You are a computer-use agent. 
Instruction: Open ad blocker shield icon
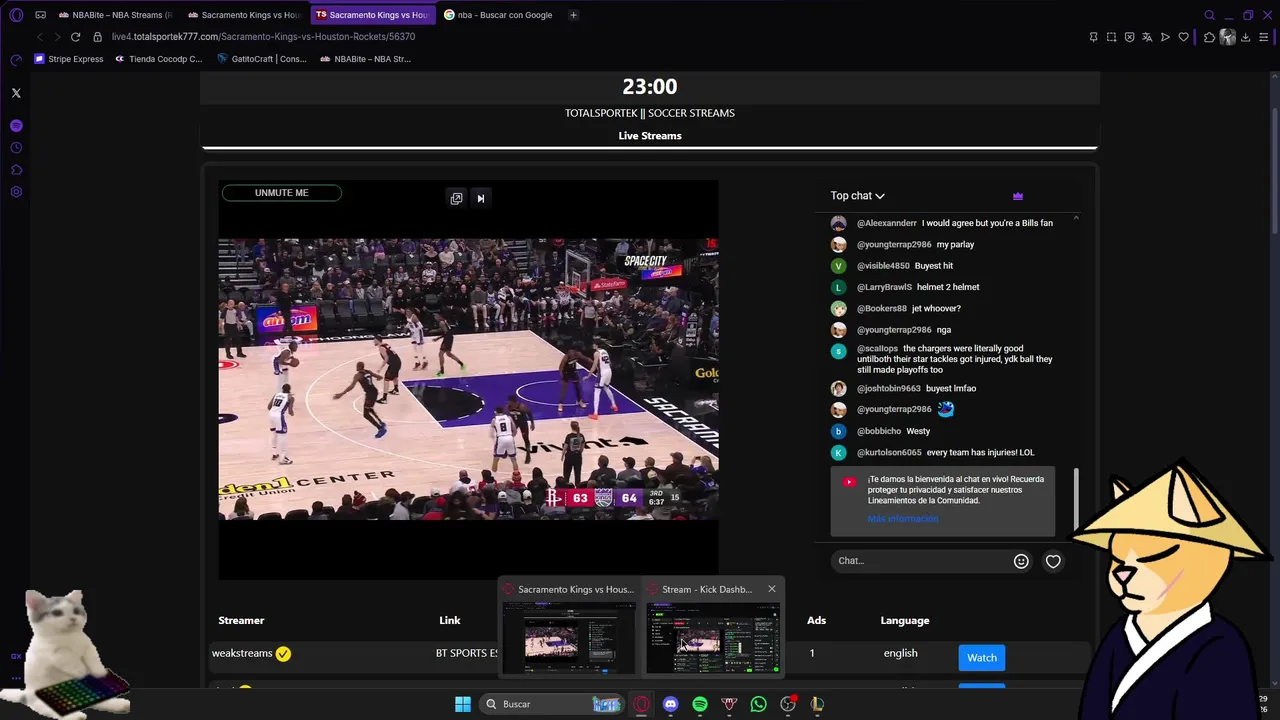[1129, 37]
